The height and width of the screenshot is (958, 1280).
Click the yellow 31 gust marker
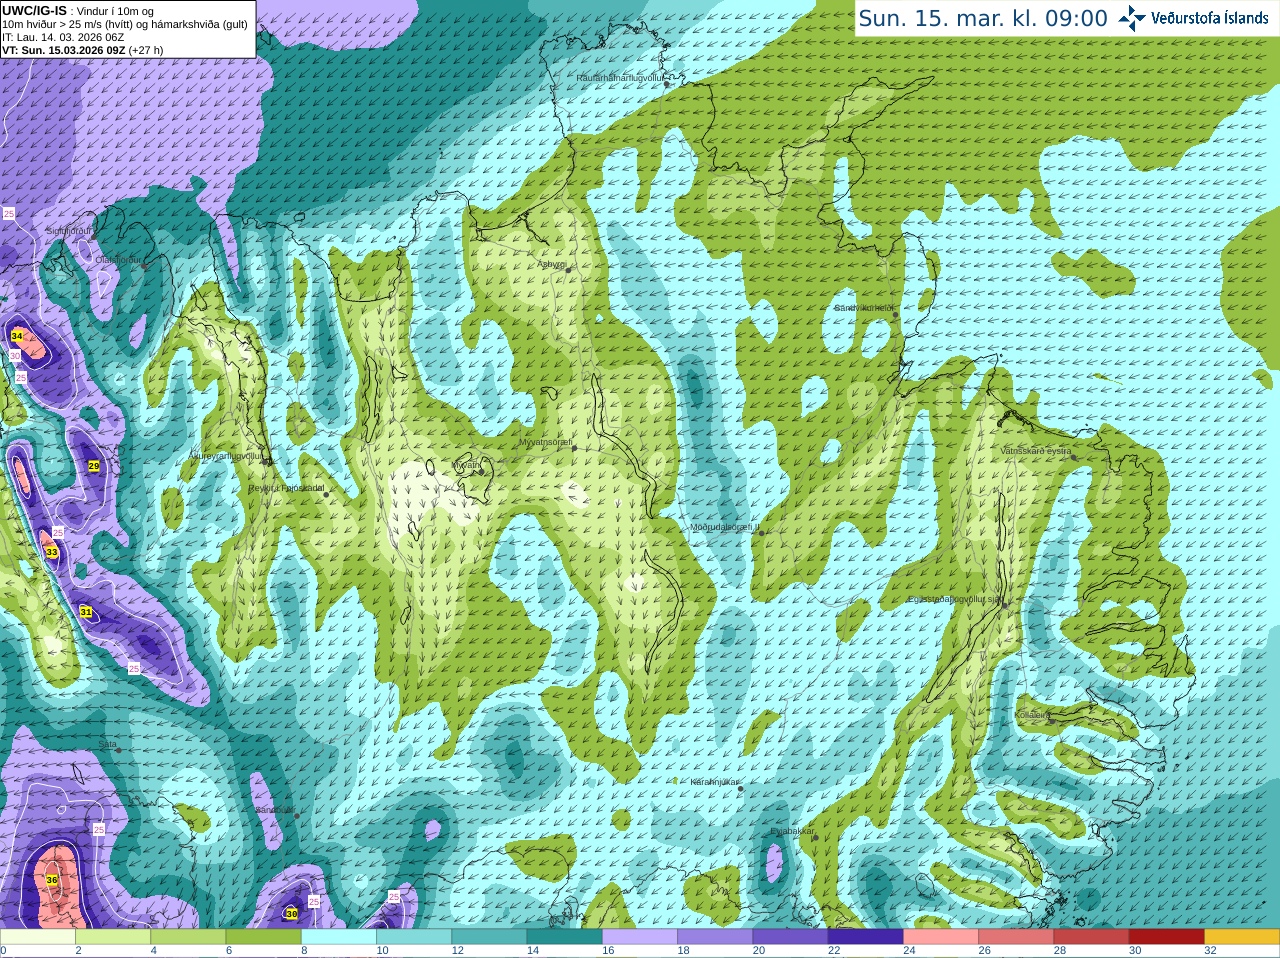(86, 612)
